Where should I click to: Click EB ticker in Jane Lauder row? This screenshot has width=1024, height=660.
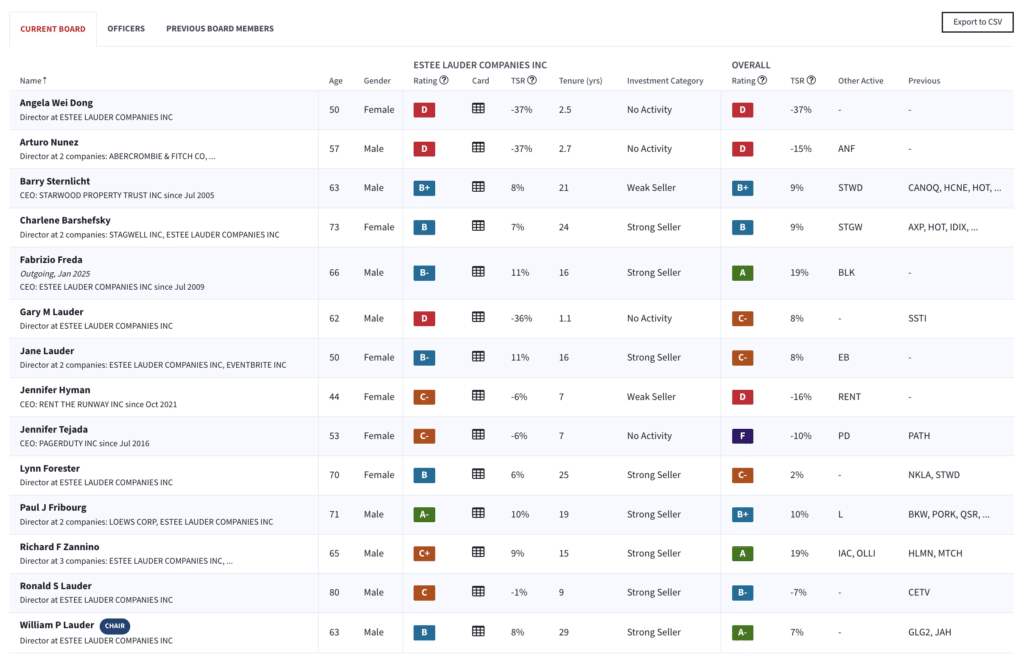coord(844,358)
